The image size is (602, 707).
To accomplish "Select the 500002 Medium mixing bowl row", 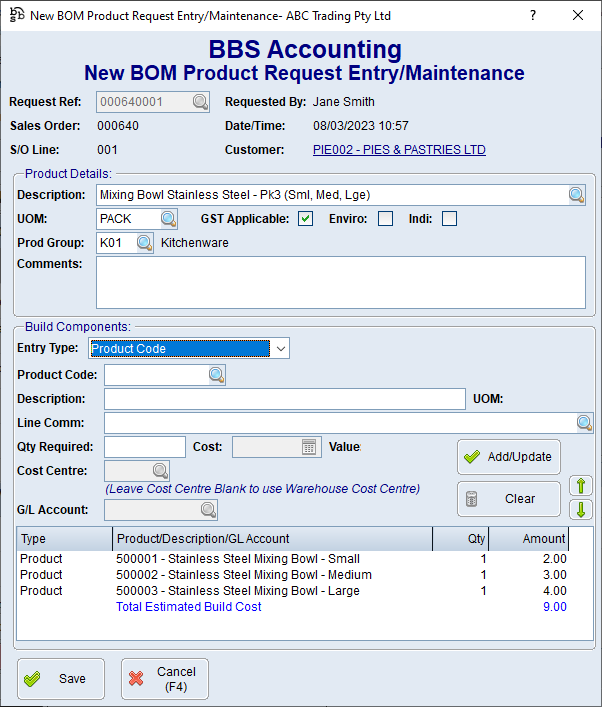I will [244, 575].
